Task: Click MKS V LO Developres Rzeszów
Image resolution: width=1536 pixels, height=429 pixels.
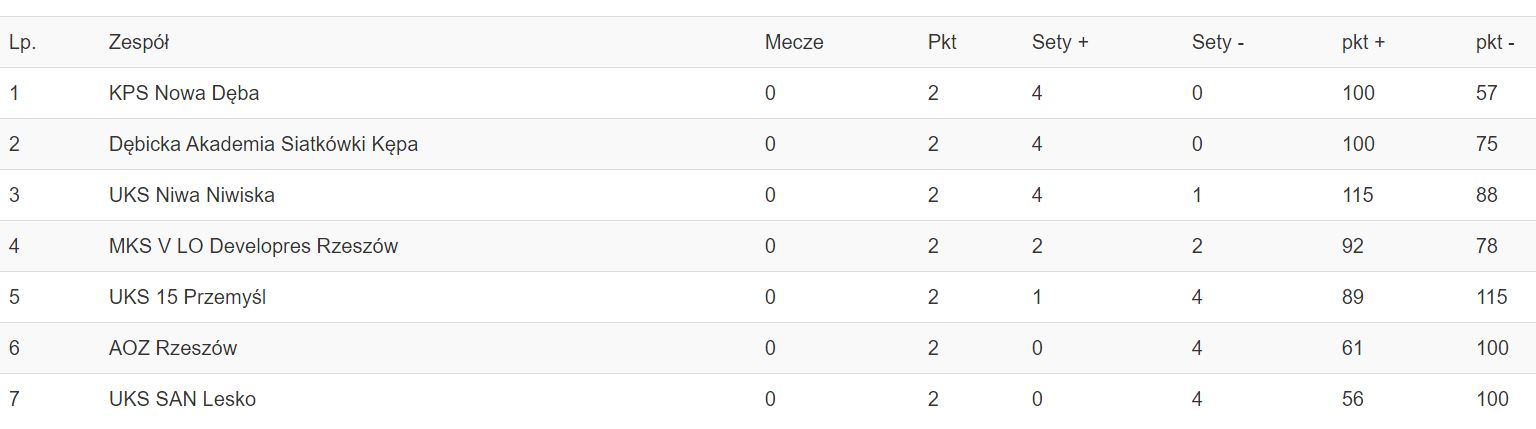Action: click(253, 246)
